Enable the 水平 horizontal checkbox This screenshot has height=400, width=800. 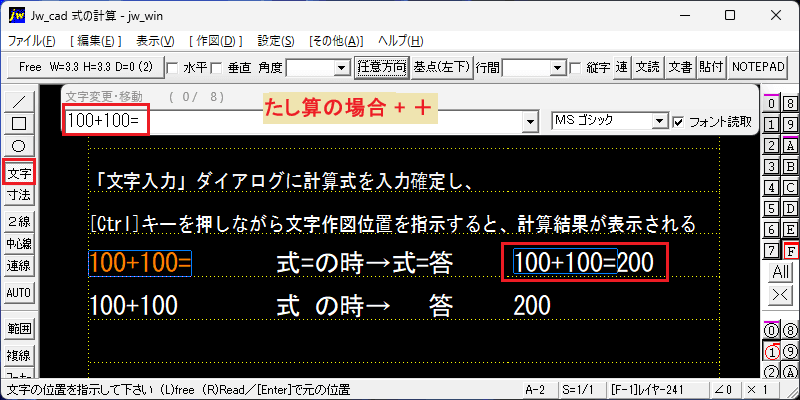click(x=173, y=67)
